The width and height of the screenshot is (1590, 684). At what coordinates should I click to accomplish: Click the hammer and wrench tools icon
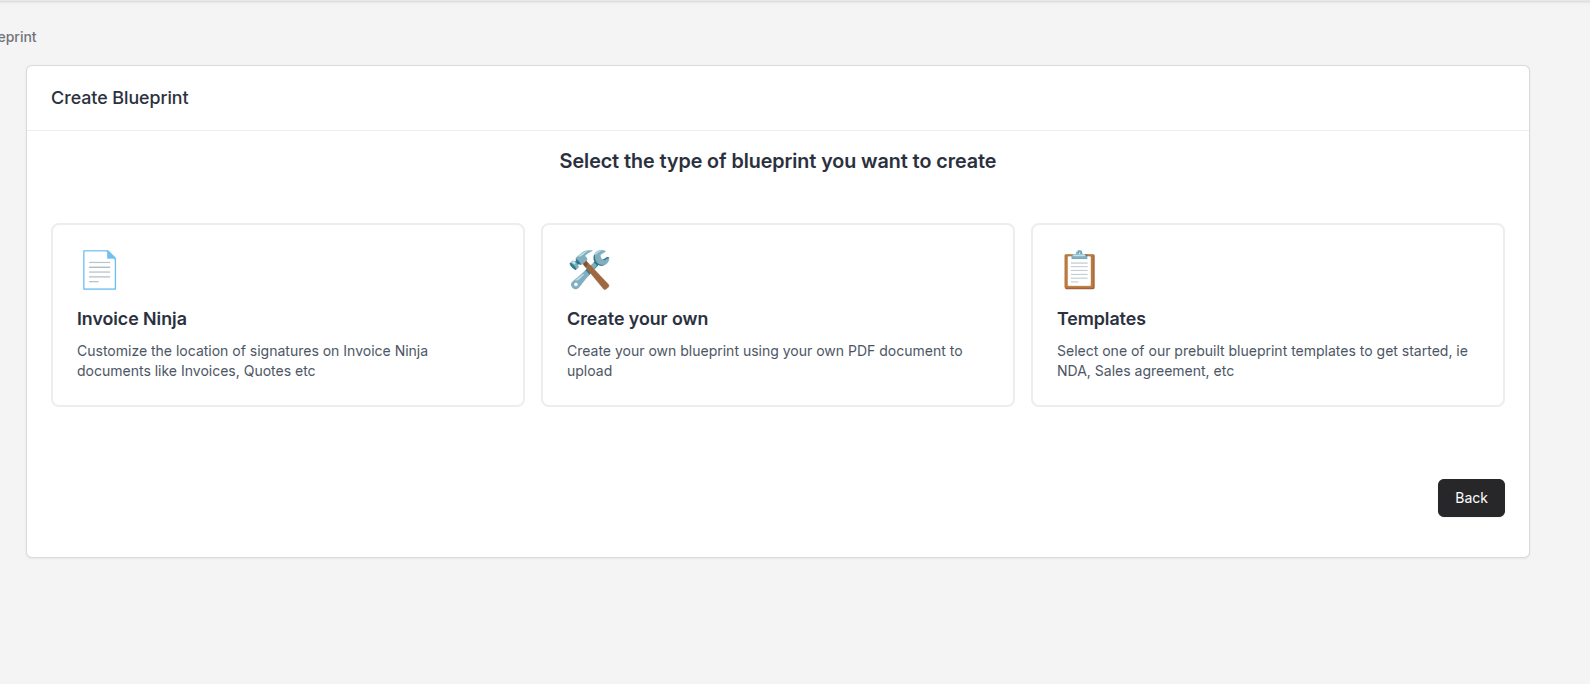point(589,270)
